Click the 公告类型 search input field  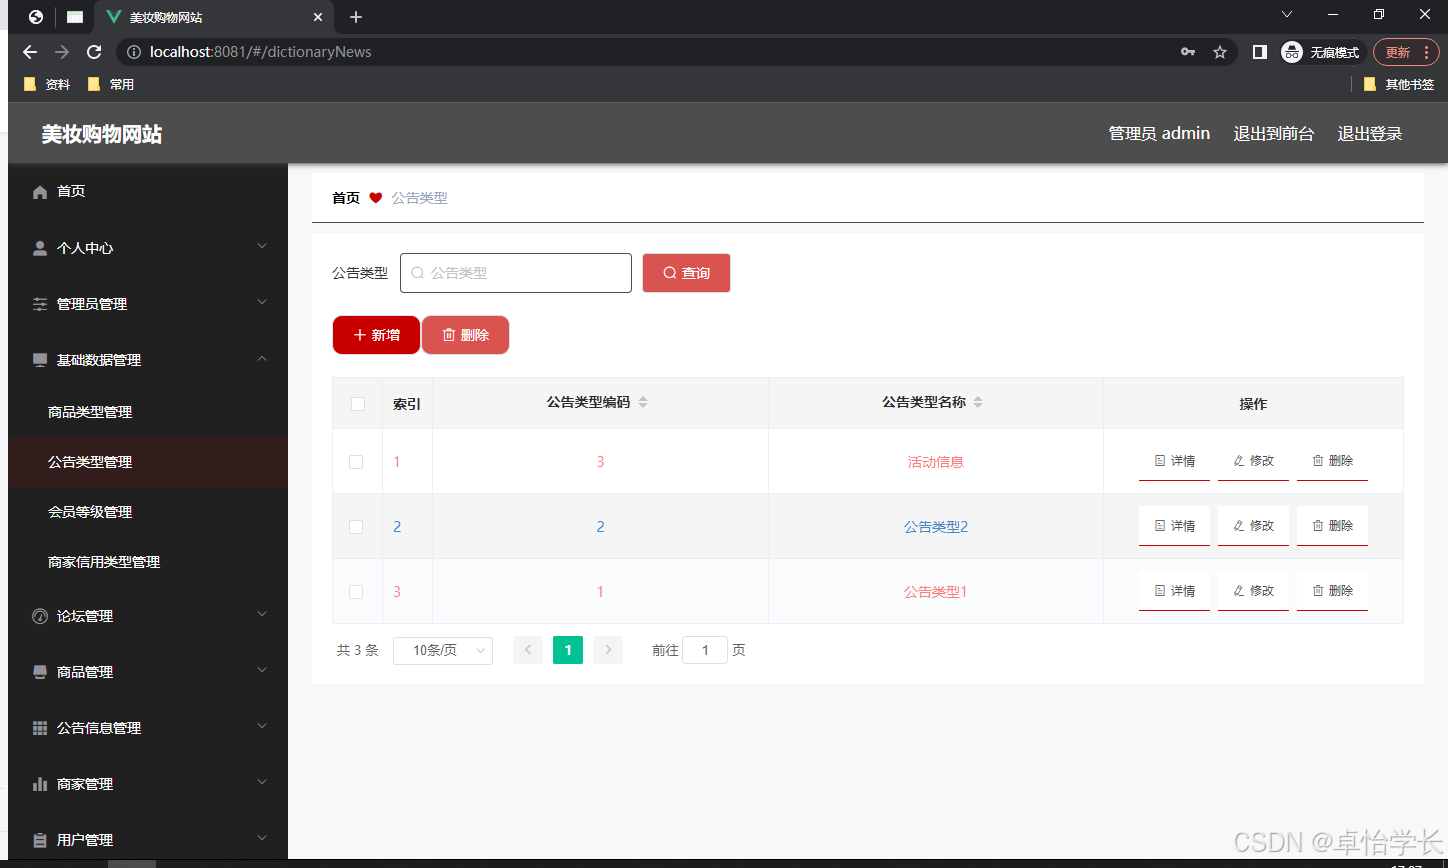(516, 273)
